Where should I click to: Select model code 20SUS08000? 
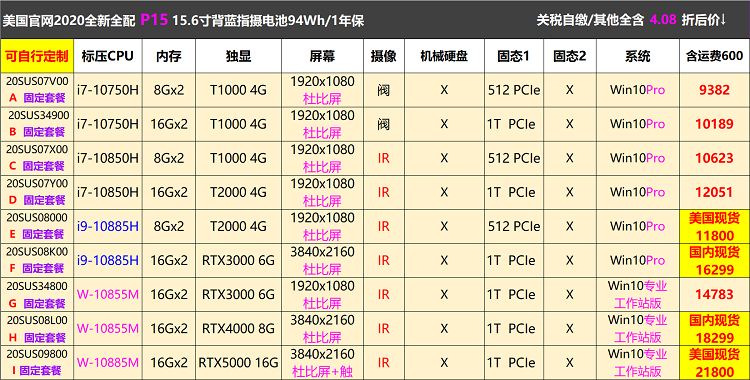click(x=37, y=217)
